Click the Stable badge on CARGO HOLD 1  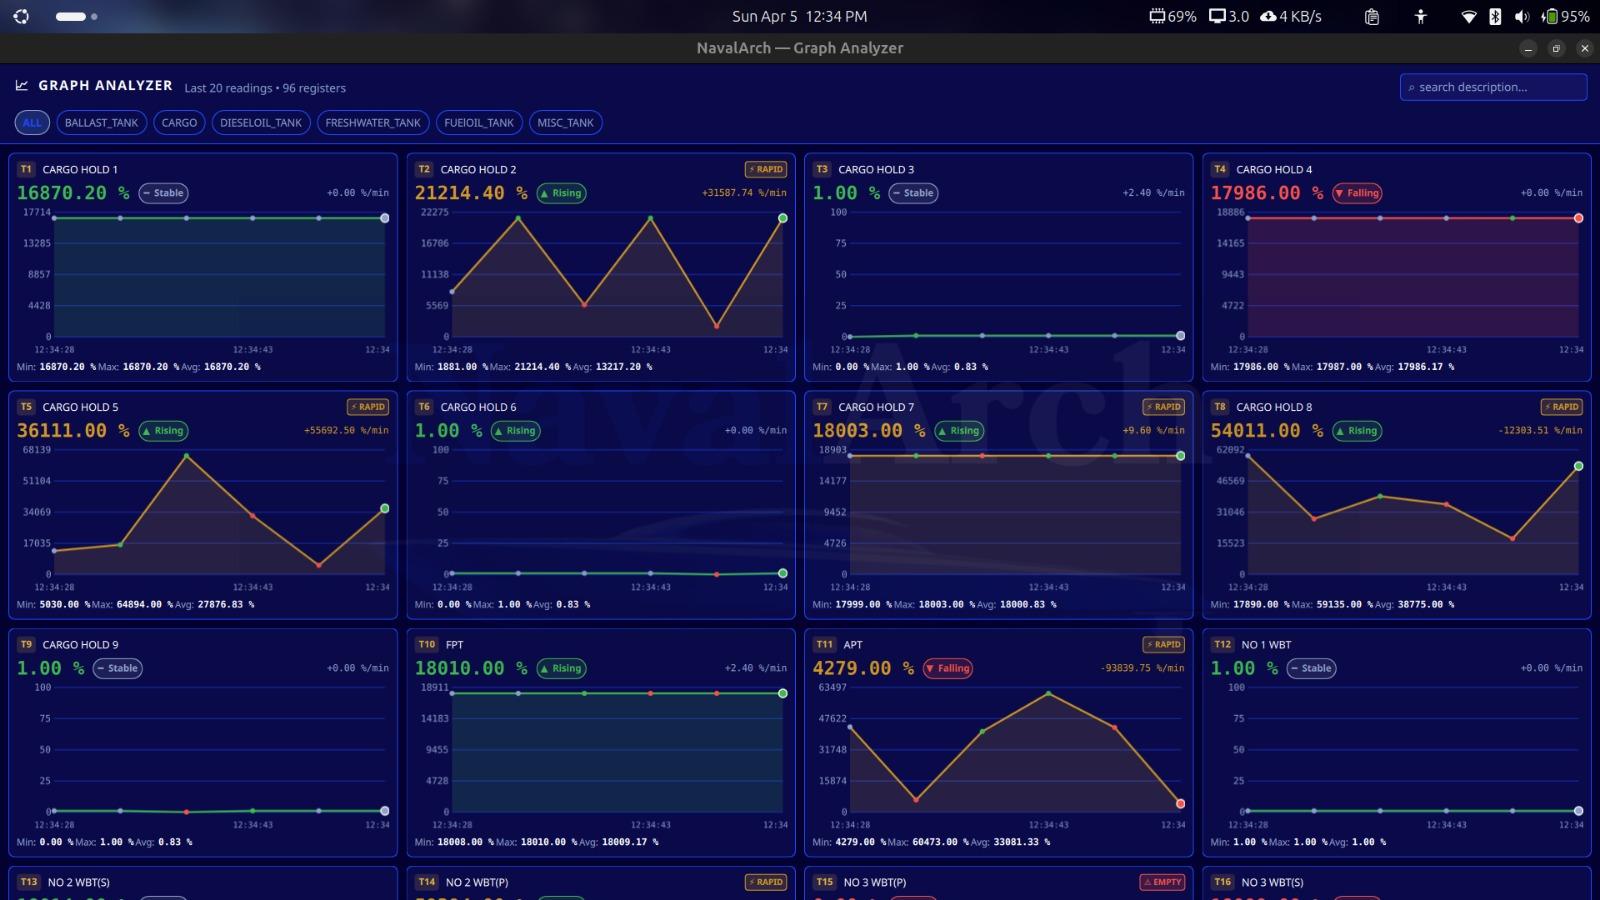pos(163,193)
